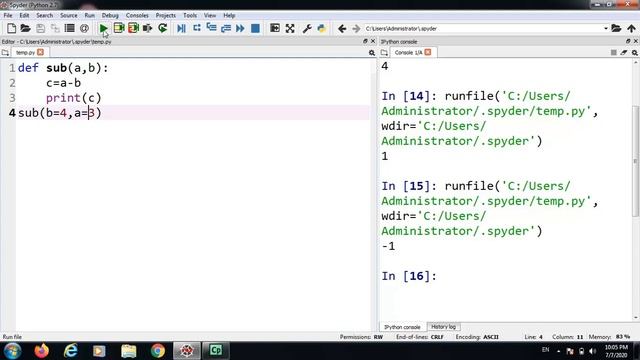Viewport: 640px width, 360px height.
Task: Open the Debug menu
Action: (x=110, y=16)
